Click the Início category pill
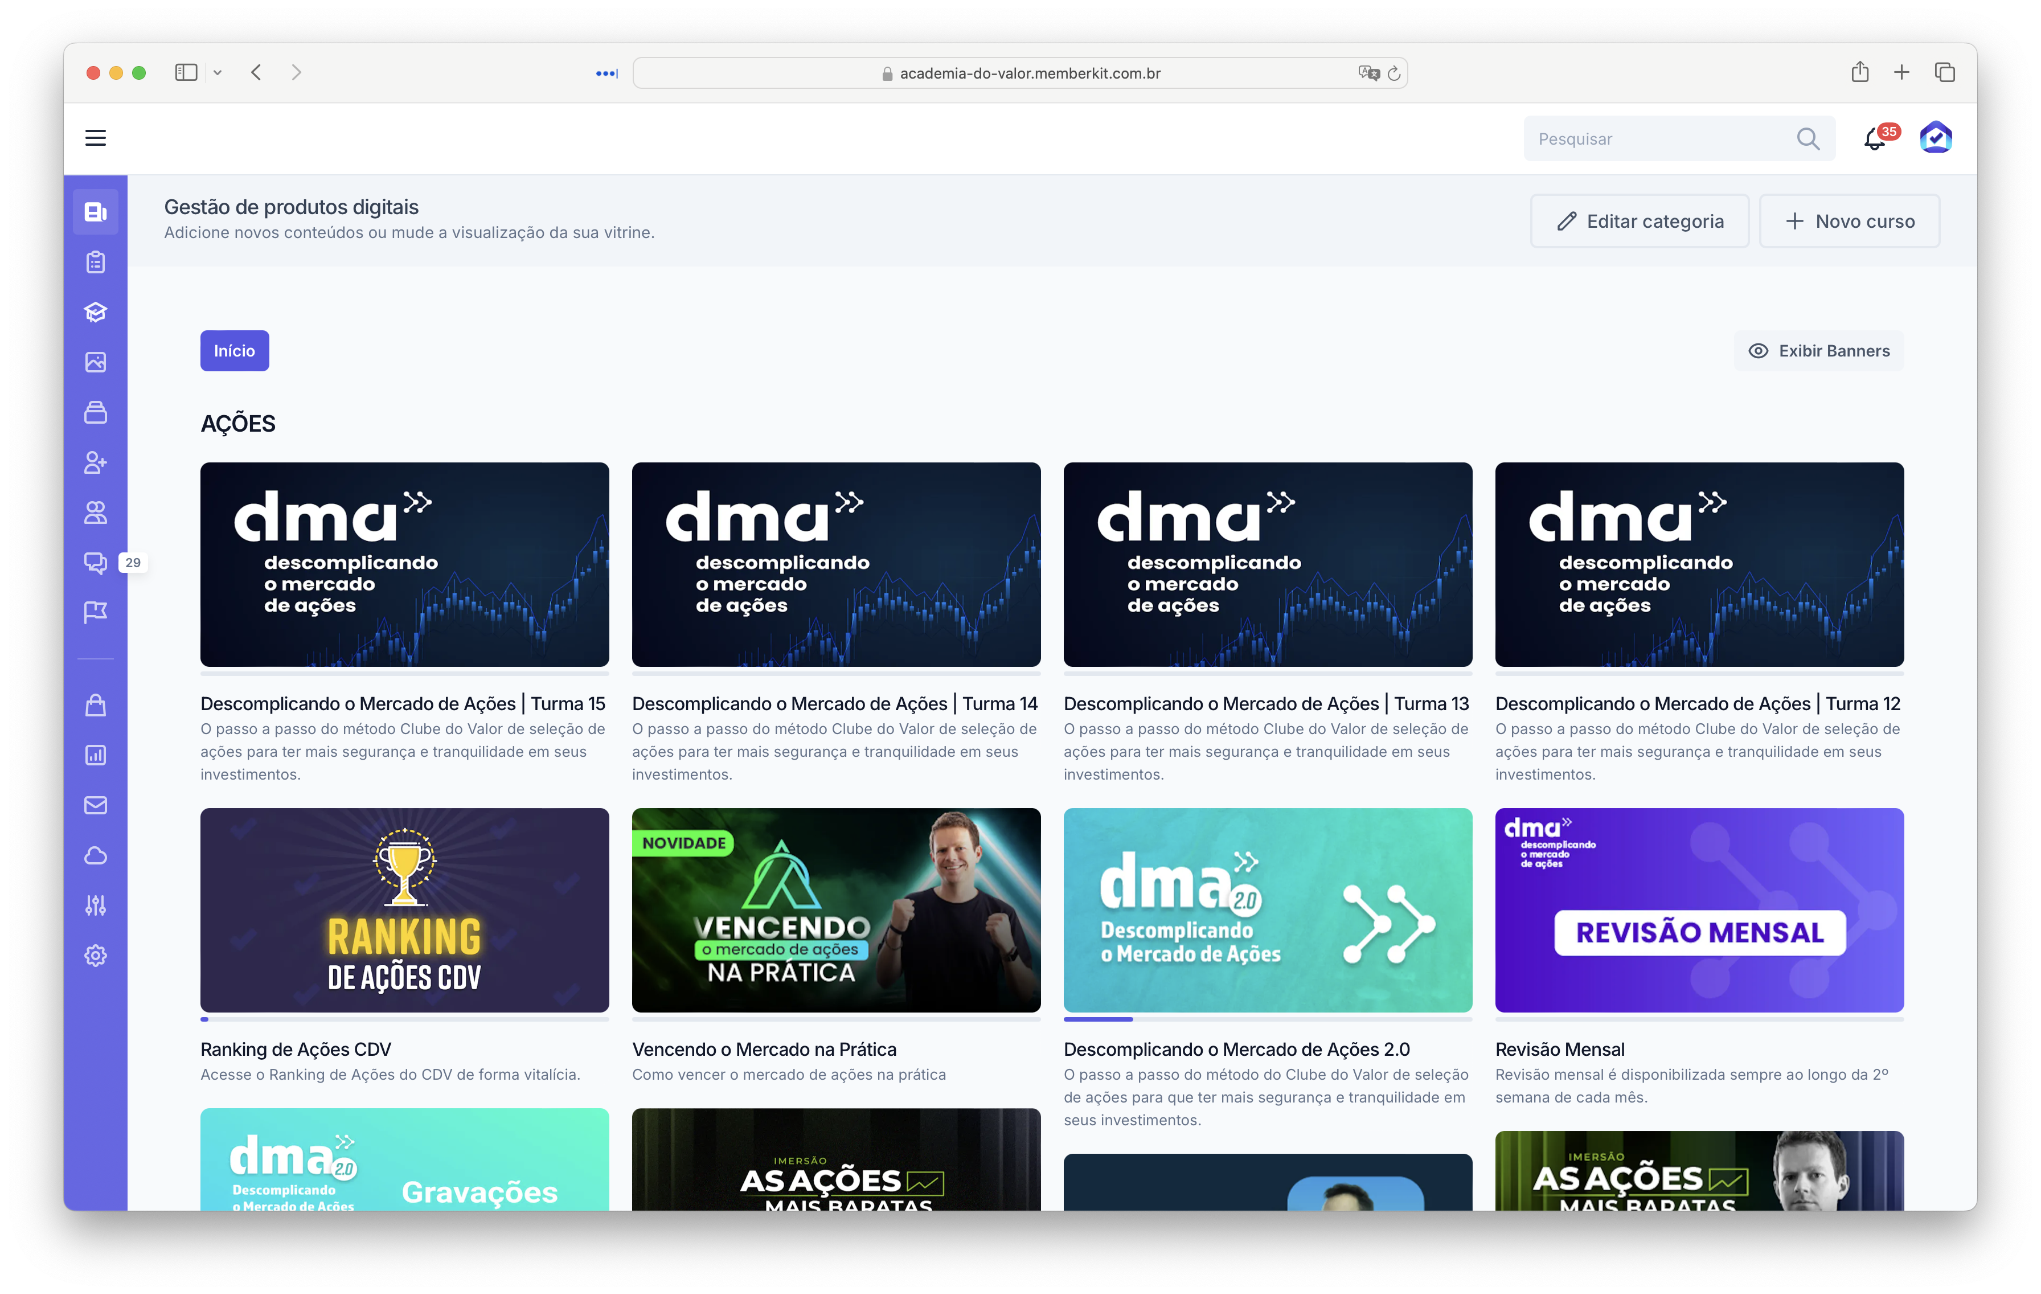Image resolution: width=2041 pixels, height=1294 pixels. [234, 351]
